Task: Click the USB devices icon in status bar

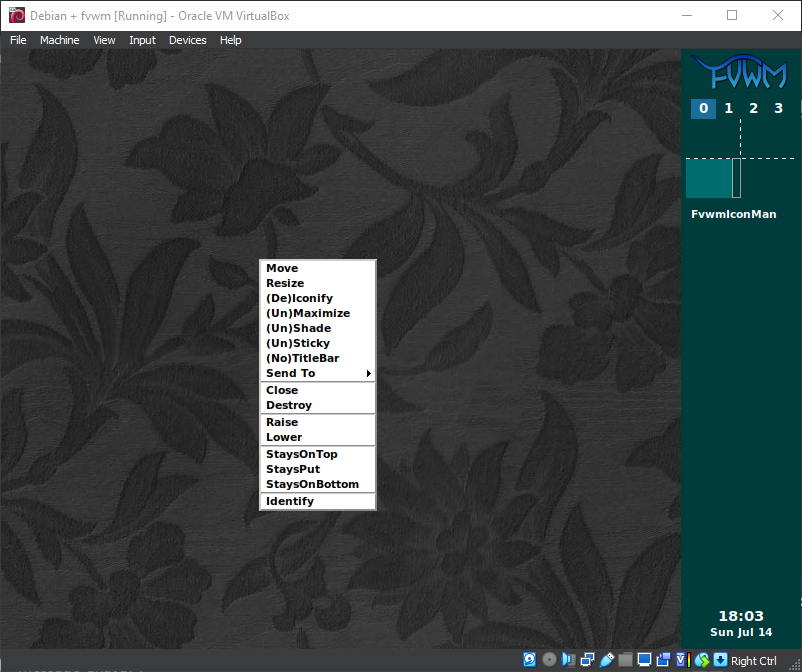Action: click(606, 660)
